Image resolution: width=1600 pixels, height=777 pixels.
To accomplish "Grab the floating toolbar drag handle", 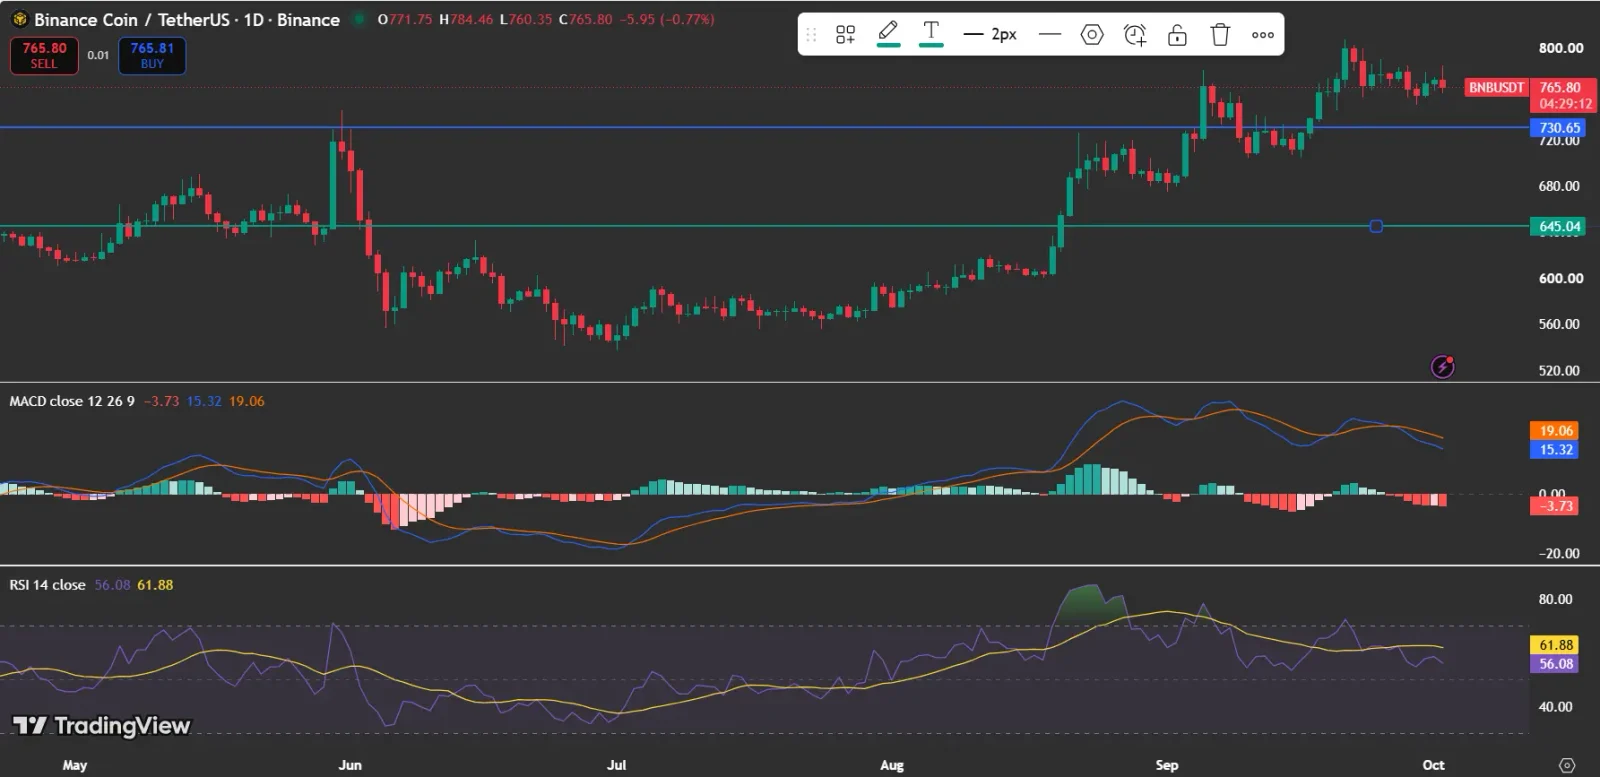I will coord(811,35).
